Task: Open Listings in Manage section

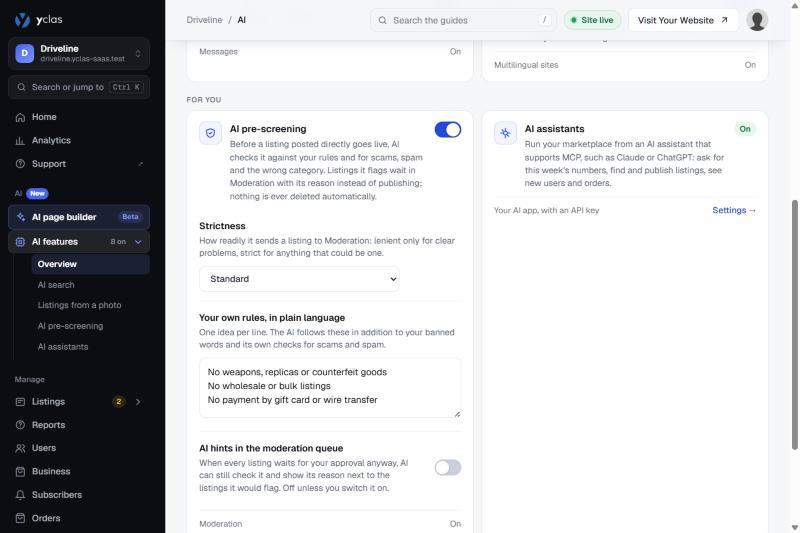Action: (79, 402)
